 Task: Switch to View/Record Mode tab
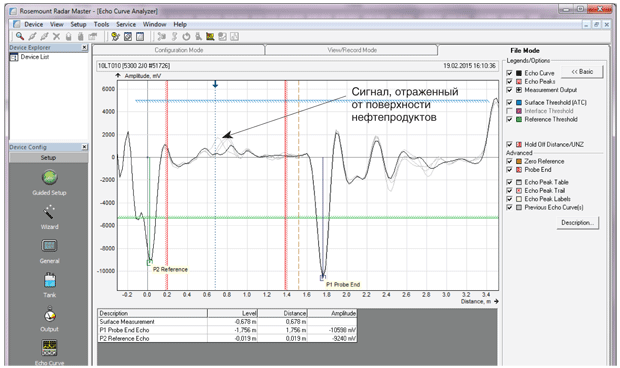coord(352,50)
